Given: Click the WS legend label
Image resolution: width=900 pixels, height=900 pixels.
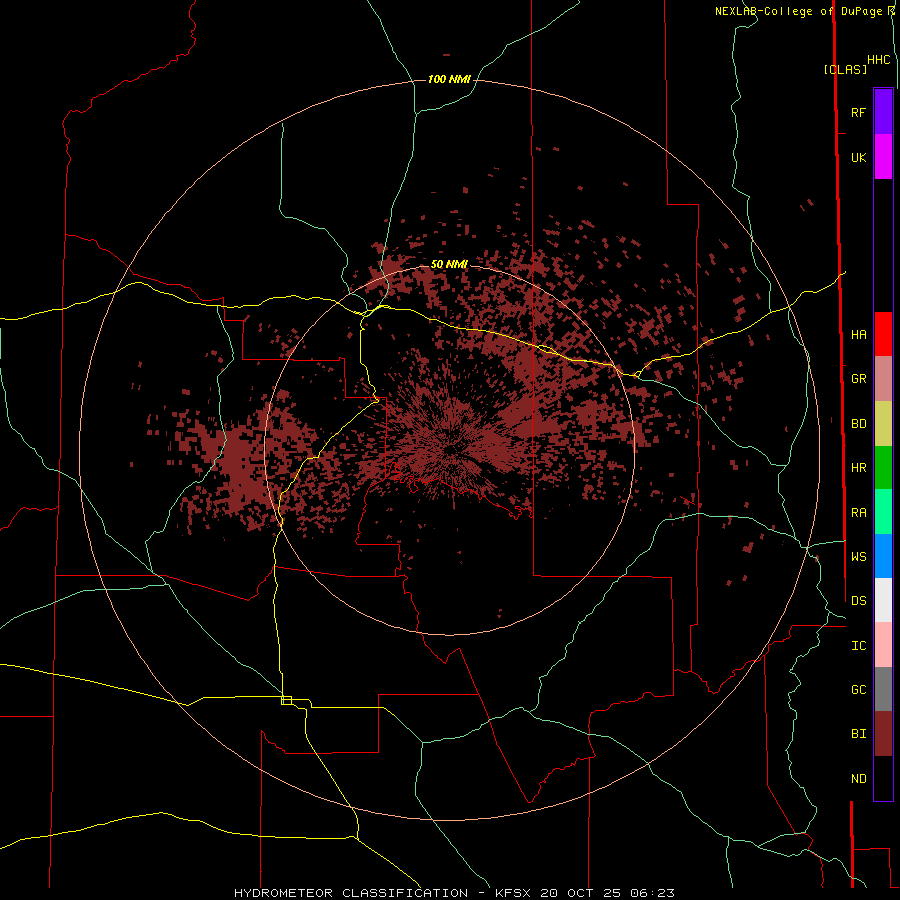Looking at the screenshot, I should point(858,556).
